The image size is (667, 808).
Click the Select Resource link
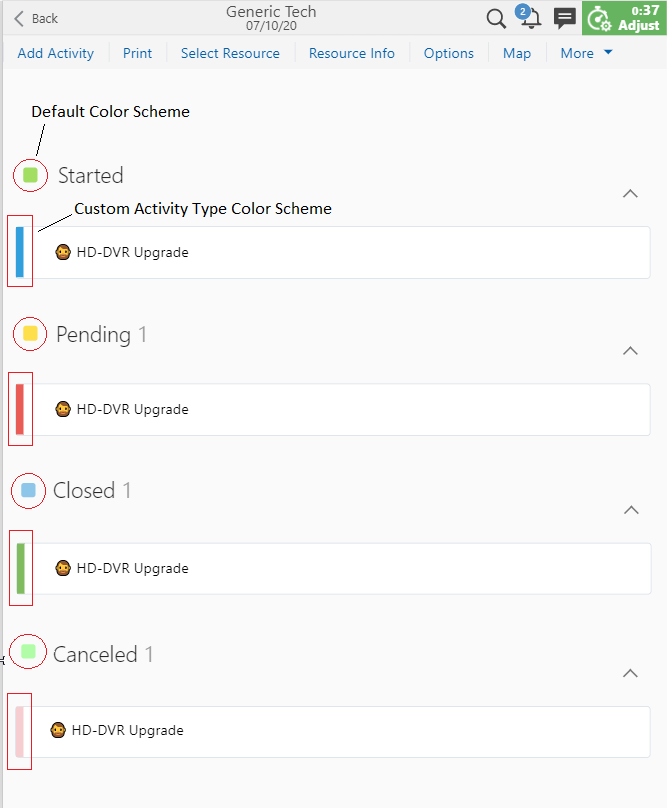(x=230, y=53)
